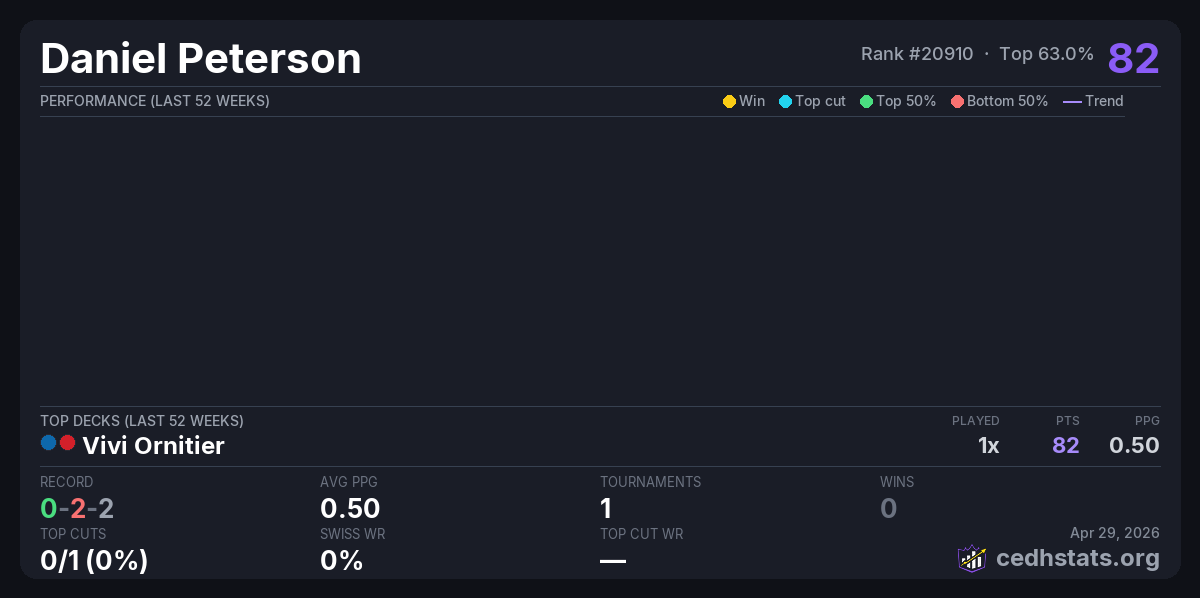This screenshot has width=1200, height=598.
Task: Click the blue mana color dot
Action: (x=49, y=443)
